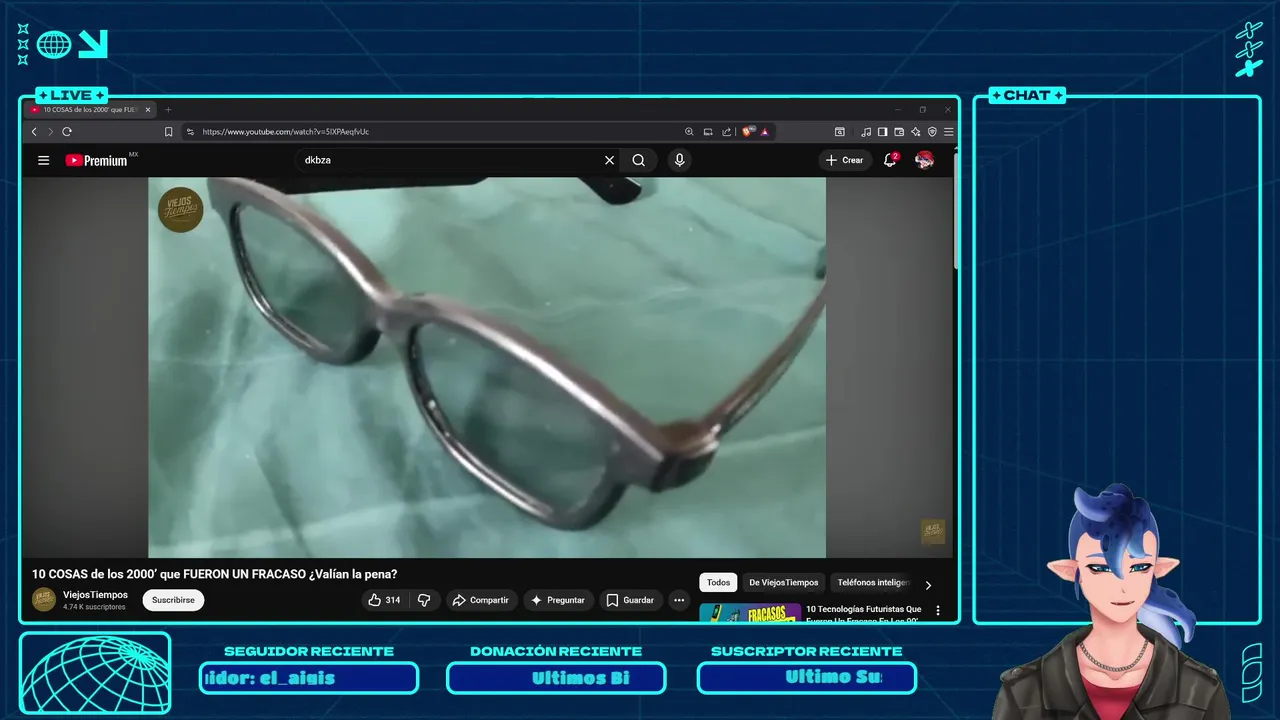Select the Teléfonos inteligentes chip
Image resolution: width=1280 pixels, height=720 pixels.
click(x=873, y=582)
